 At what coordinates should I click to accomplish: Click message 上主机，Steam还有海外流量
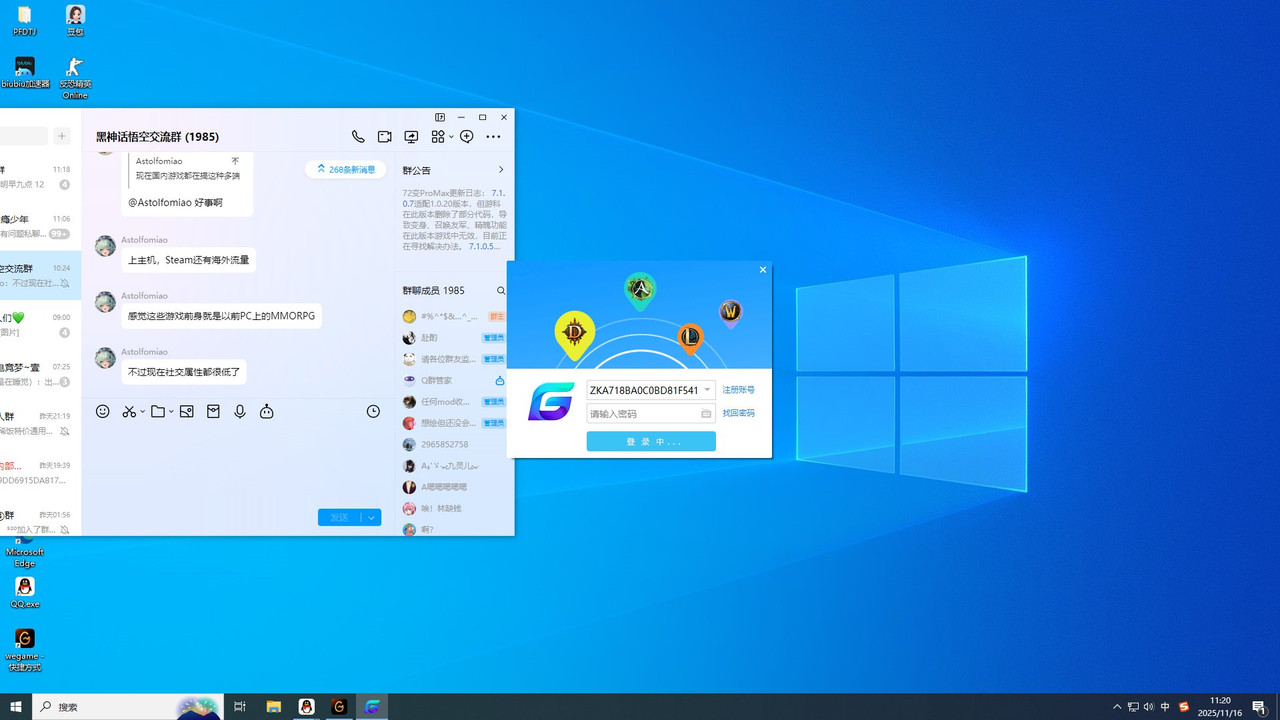189,260
